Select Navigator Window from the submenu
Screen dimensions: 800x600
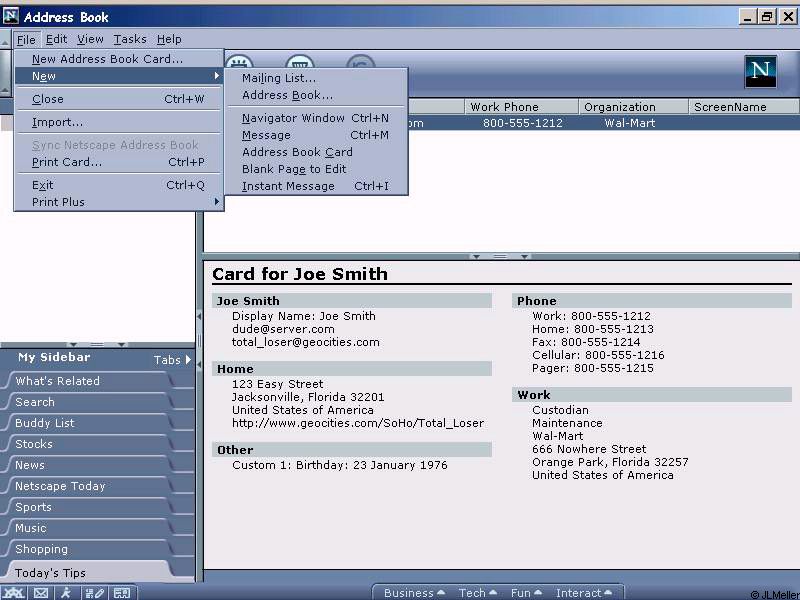[316, 118]
